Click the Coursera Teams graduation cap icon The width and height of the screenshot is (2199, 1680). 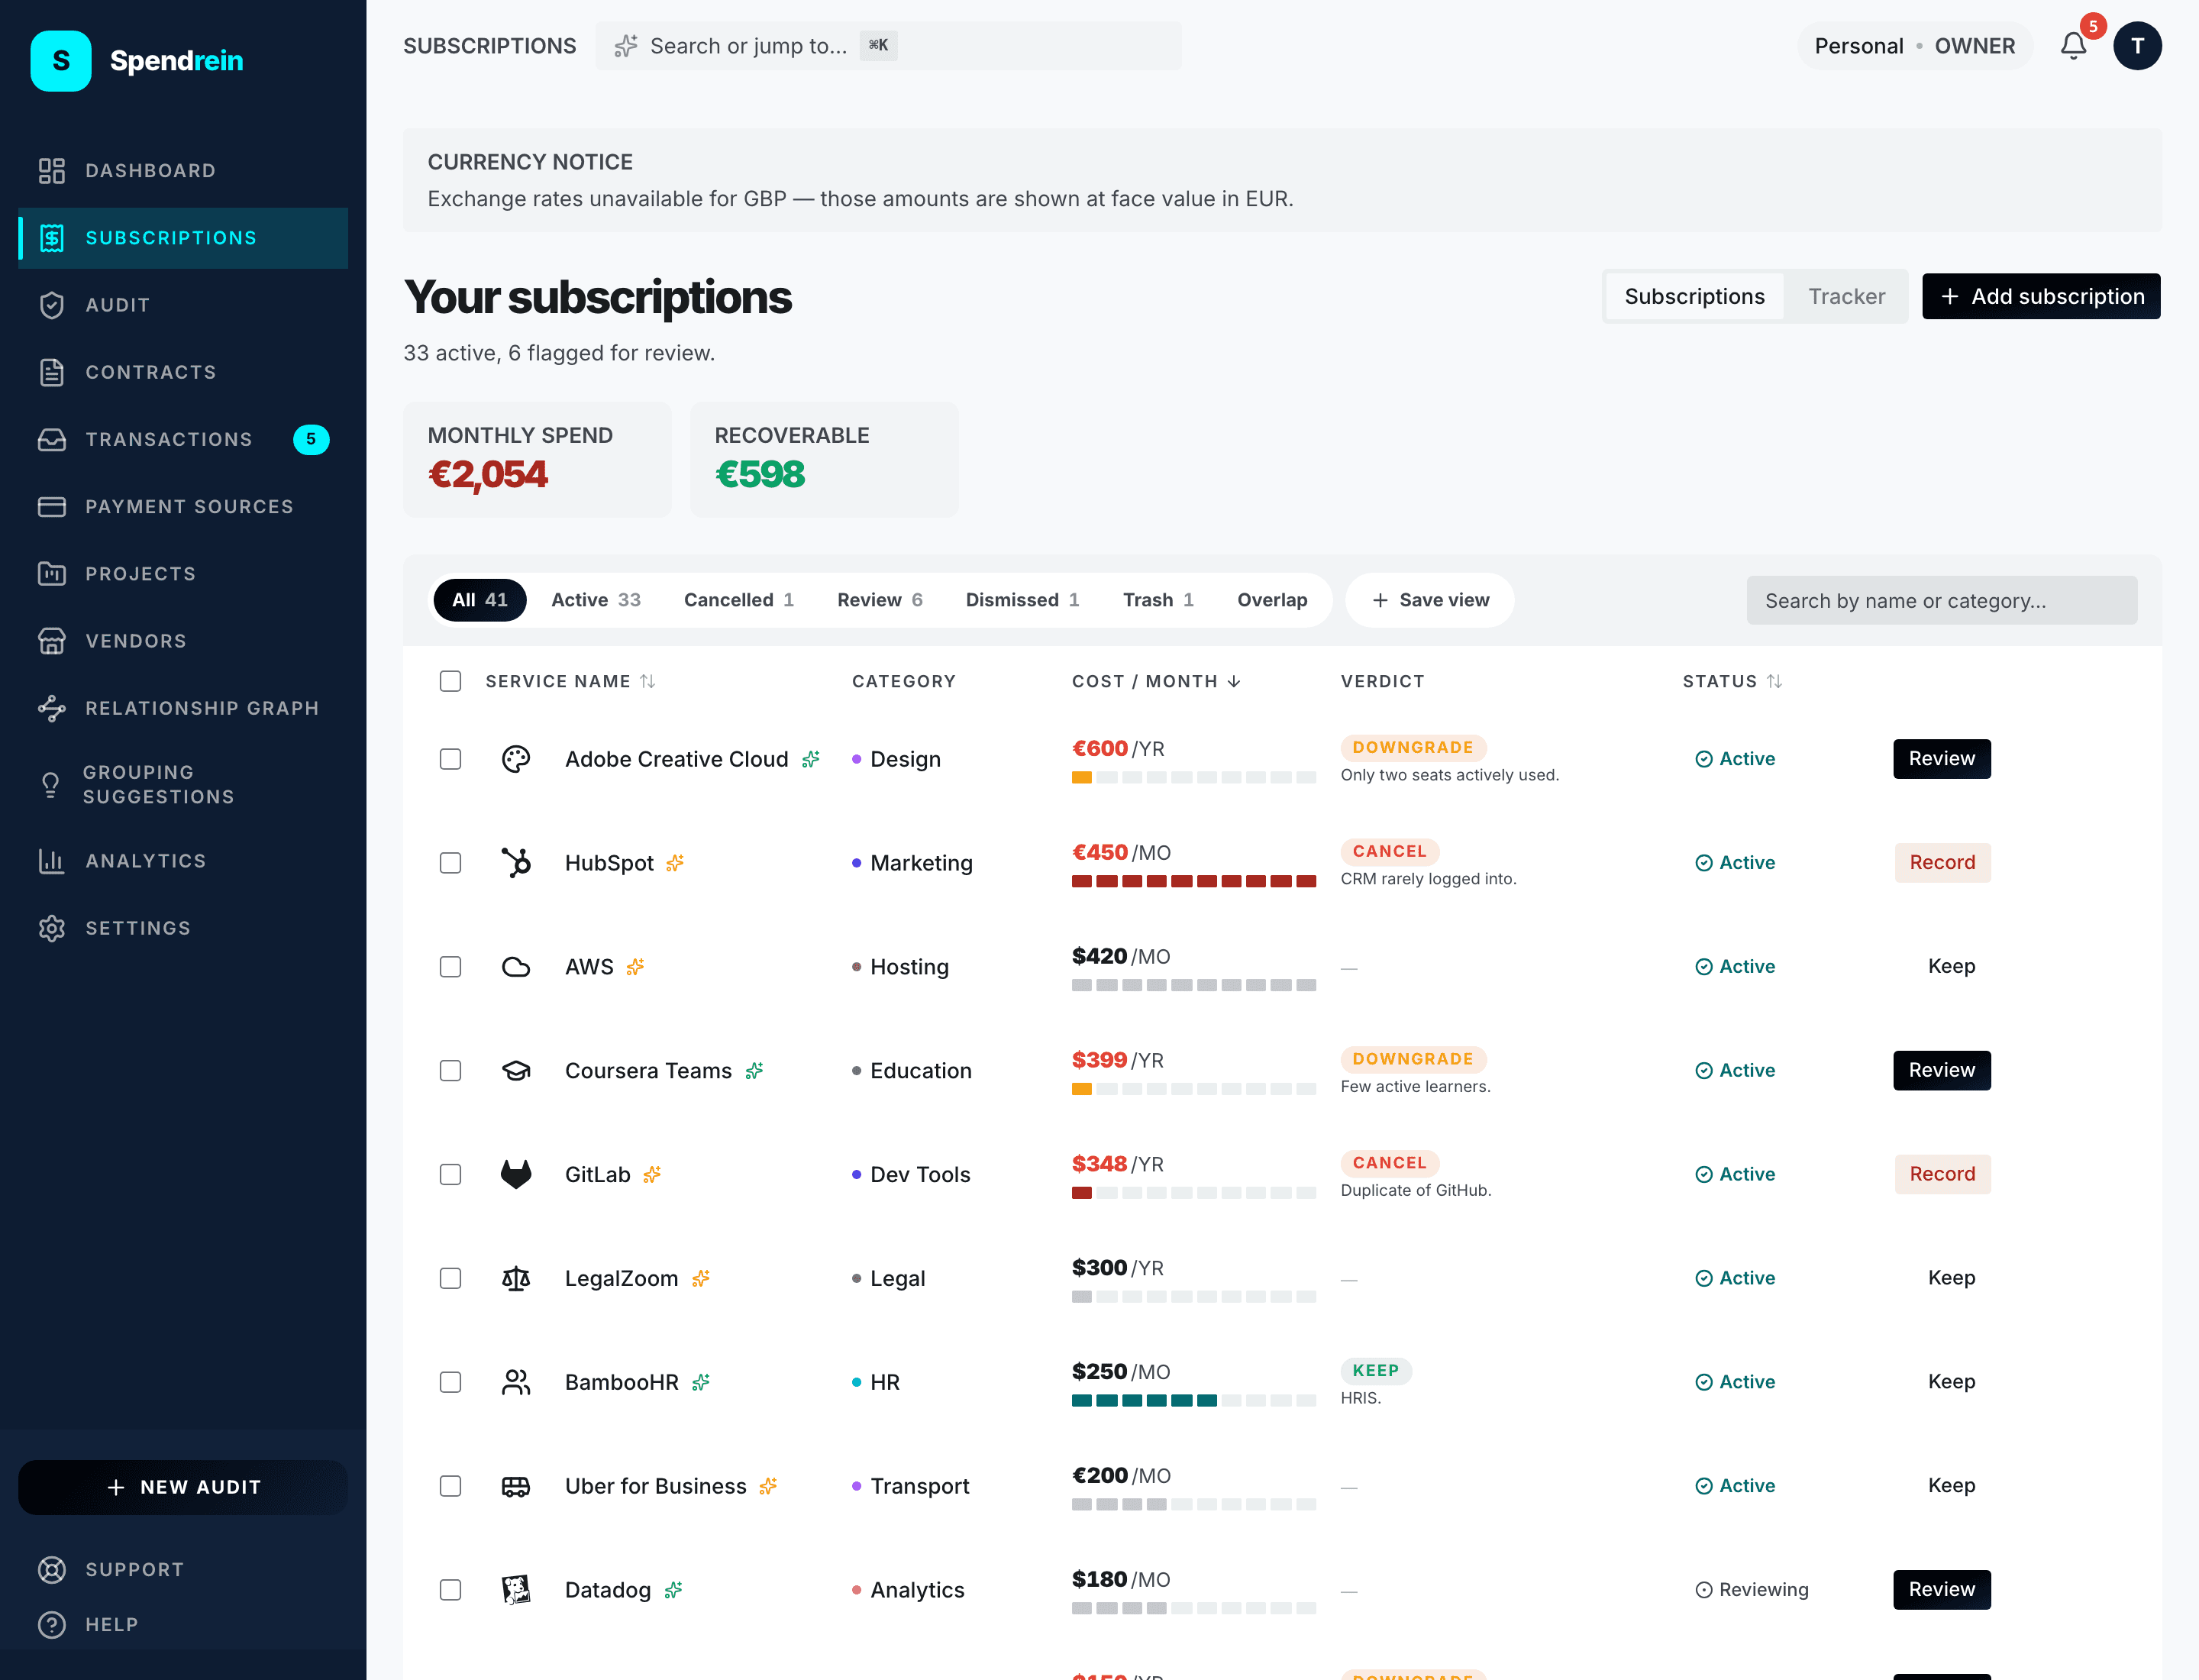pyautogui.click(x=516, y=1071)
